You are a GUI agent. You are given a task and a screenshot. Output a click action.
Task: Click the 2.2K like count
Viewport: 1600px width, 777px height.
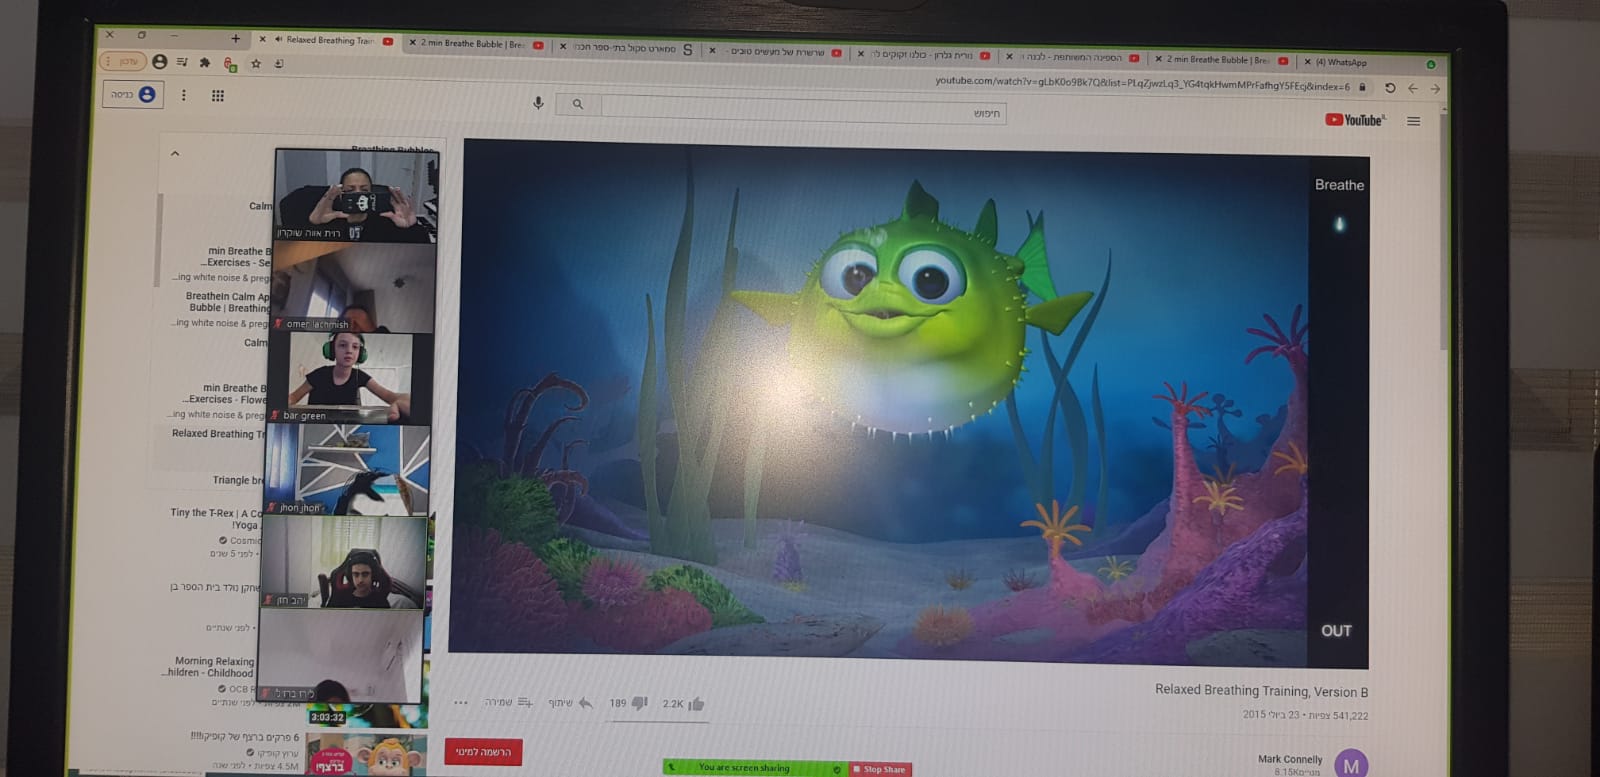click(x=673, y=704)
